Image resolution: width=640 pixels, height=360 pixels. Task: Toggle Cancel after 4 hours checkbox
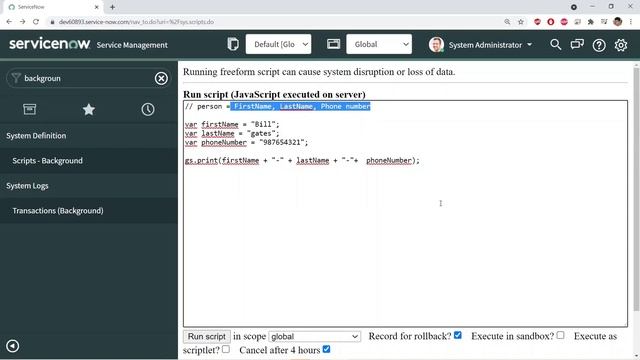point(327,349)
